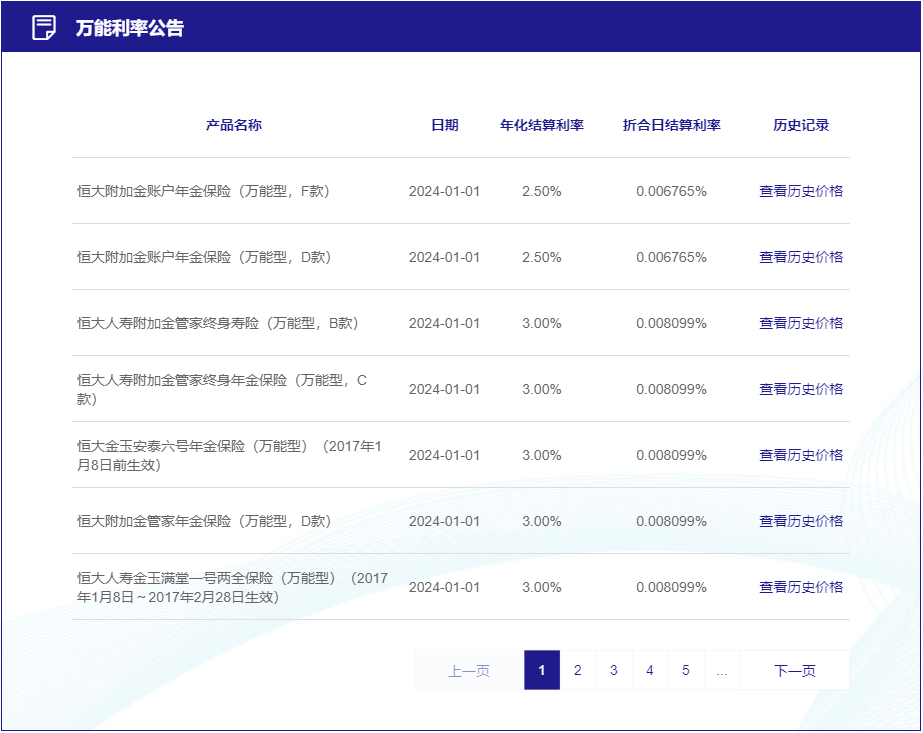Open 查看历史价格 for 金管家终身年金保险 C款
This screenshot has width=923, height=733.
click(x=801, y=389)
